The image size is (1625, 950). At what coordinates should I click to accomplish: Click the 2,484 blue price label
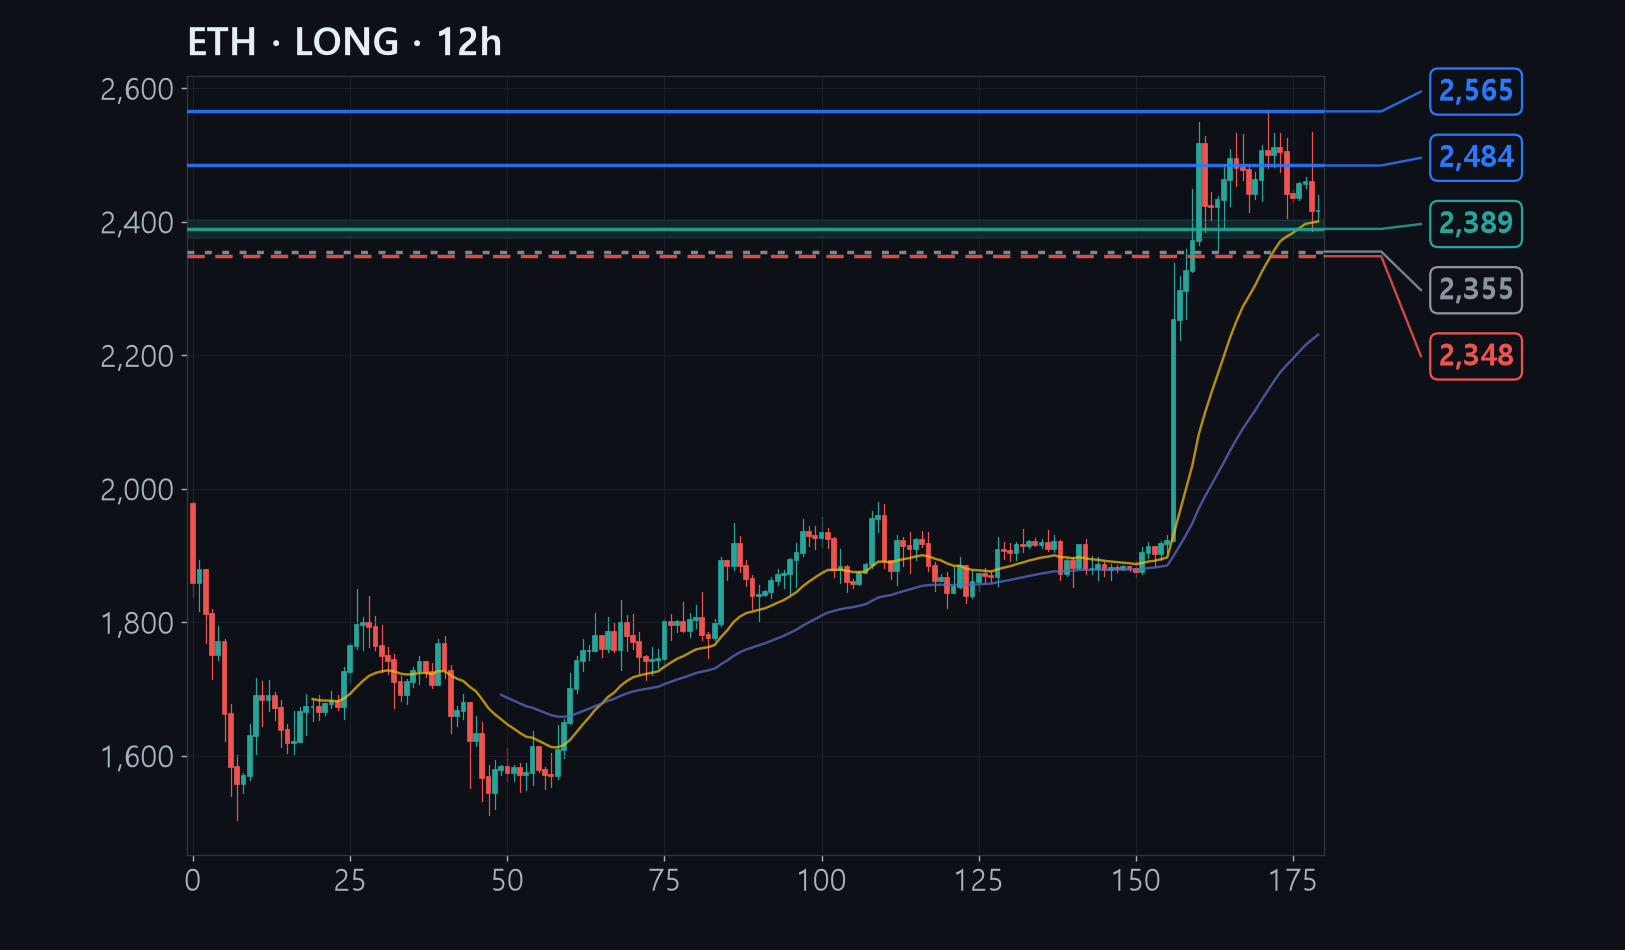click(x=1476, y=157)
